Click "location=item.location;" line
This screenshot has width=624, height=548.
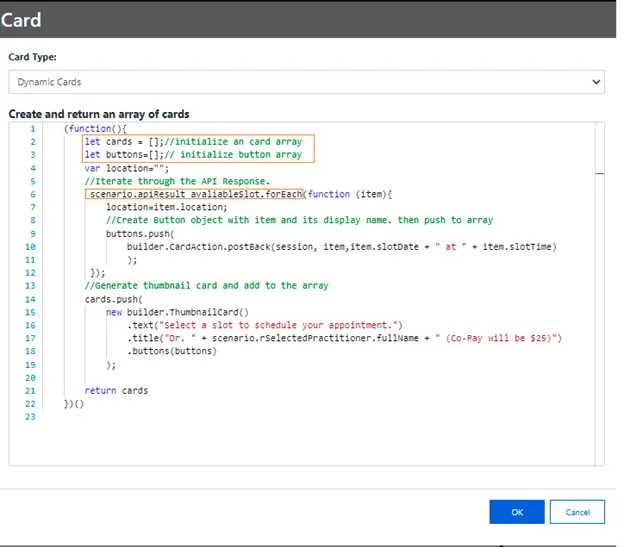166,207
